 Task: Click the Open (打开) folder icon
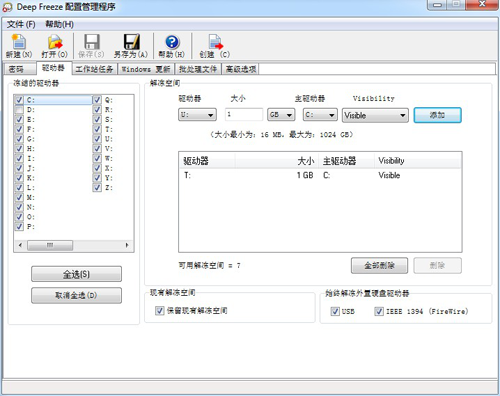pyautogui.click(x=55, y=42)
